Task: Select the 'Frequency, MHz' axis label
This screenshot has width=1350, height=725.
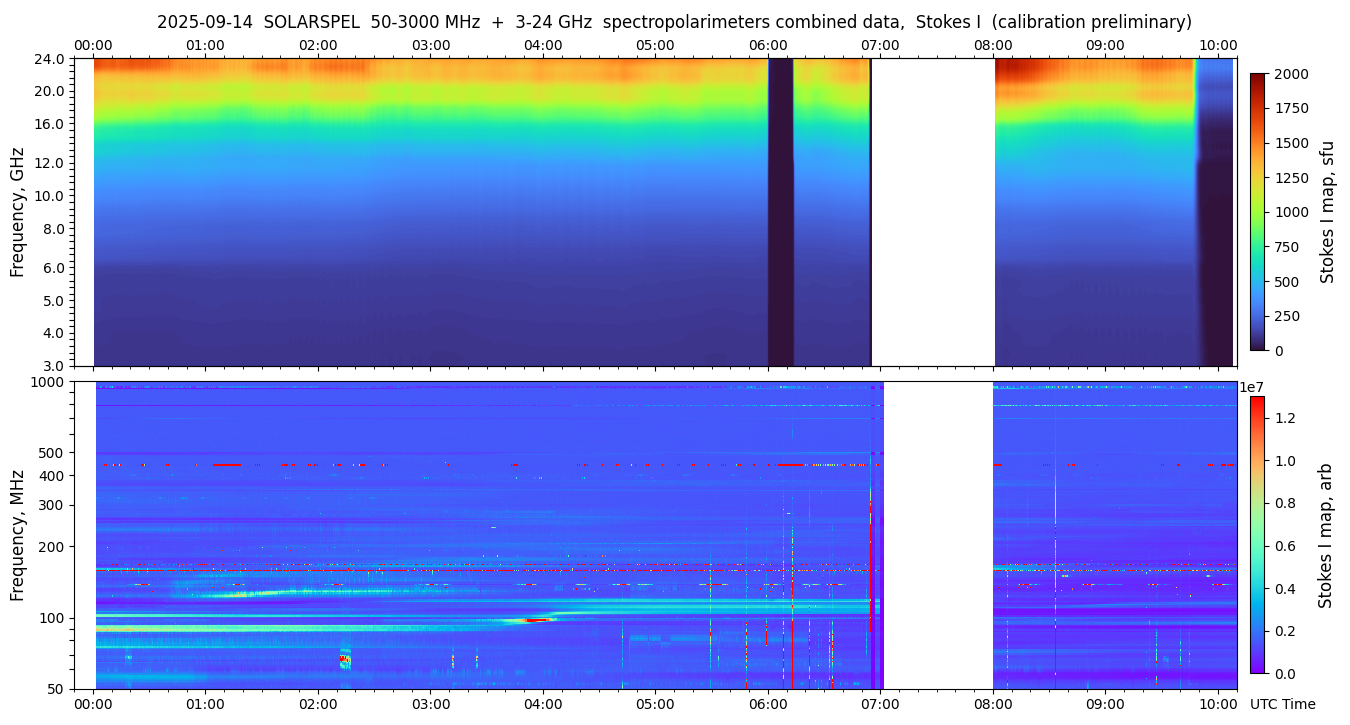Action: coord(17,535)
